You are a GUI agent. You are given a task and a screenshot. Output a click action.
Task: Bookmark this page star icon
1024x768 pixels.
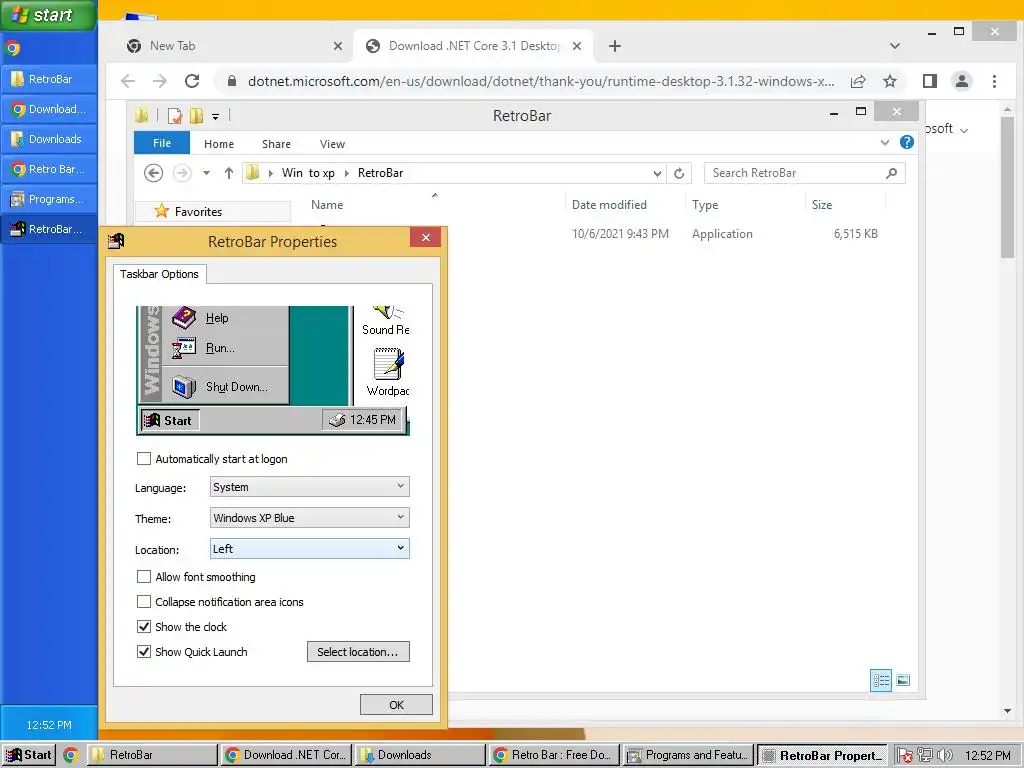pyautogui.click(x=889, y=81)
